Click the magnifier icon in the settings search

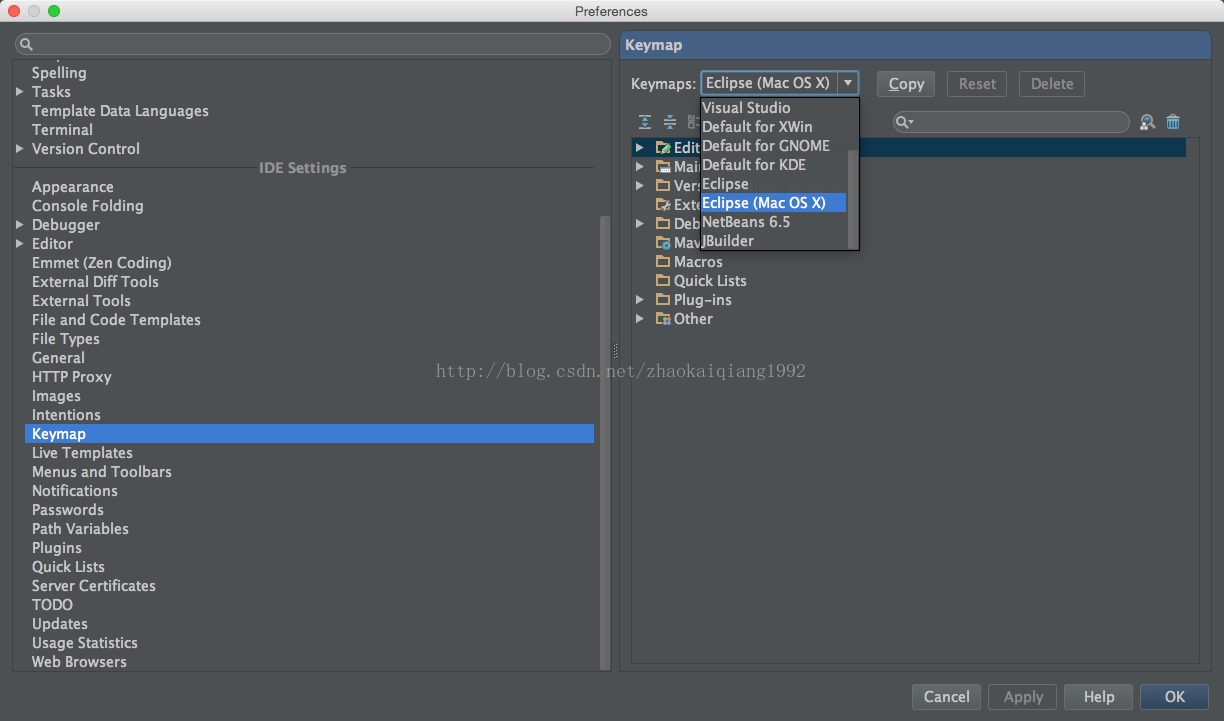pos(26,44)
